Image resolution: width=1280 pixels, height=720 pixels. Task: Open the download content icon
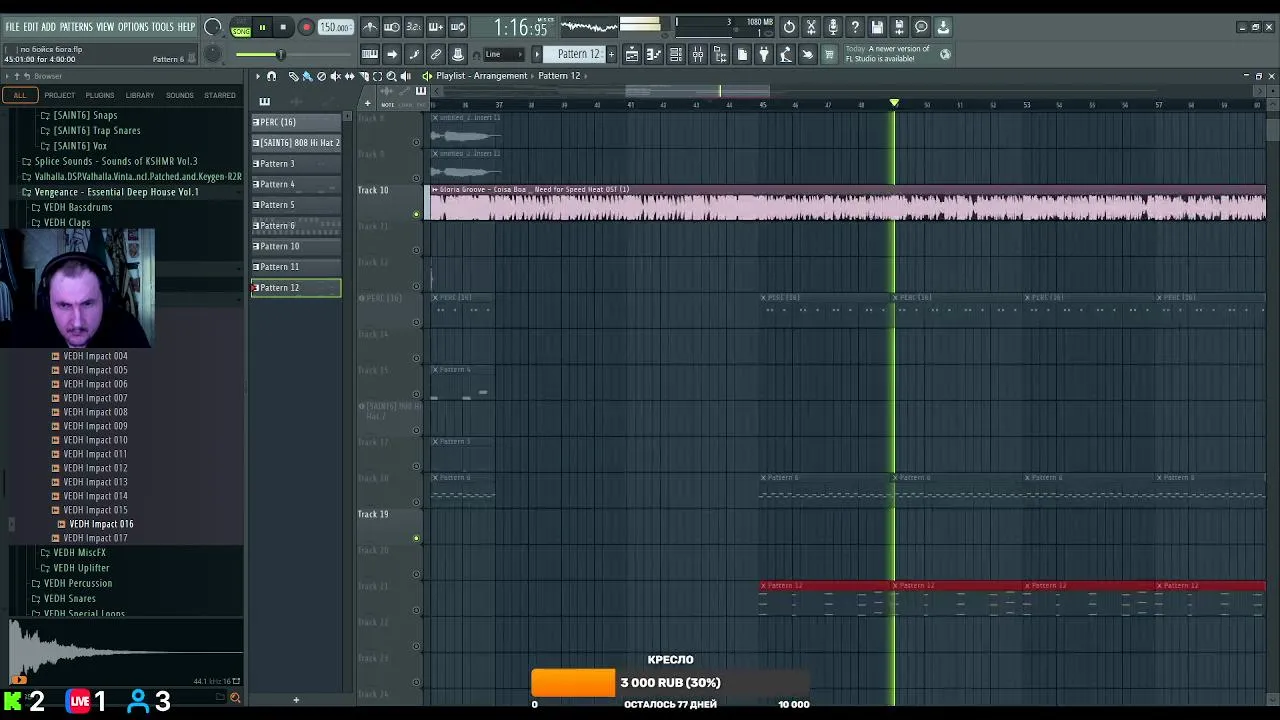[x=943, y=27]
